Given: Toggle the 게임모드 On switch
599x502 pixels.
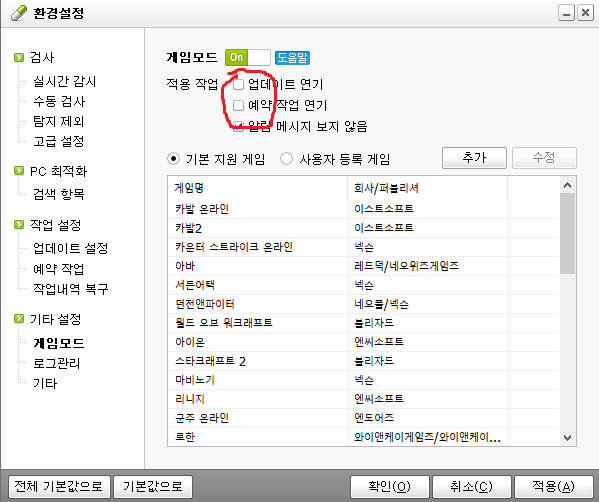Looking at the screenshot, I should coord(248,58).
